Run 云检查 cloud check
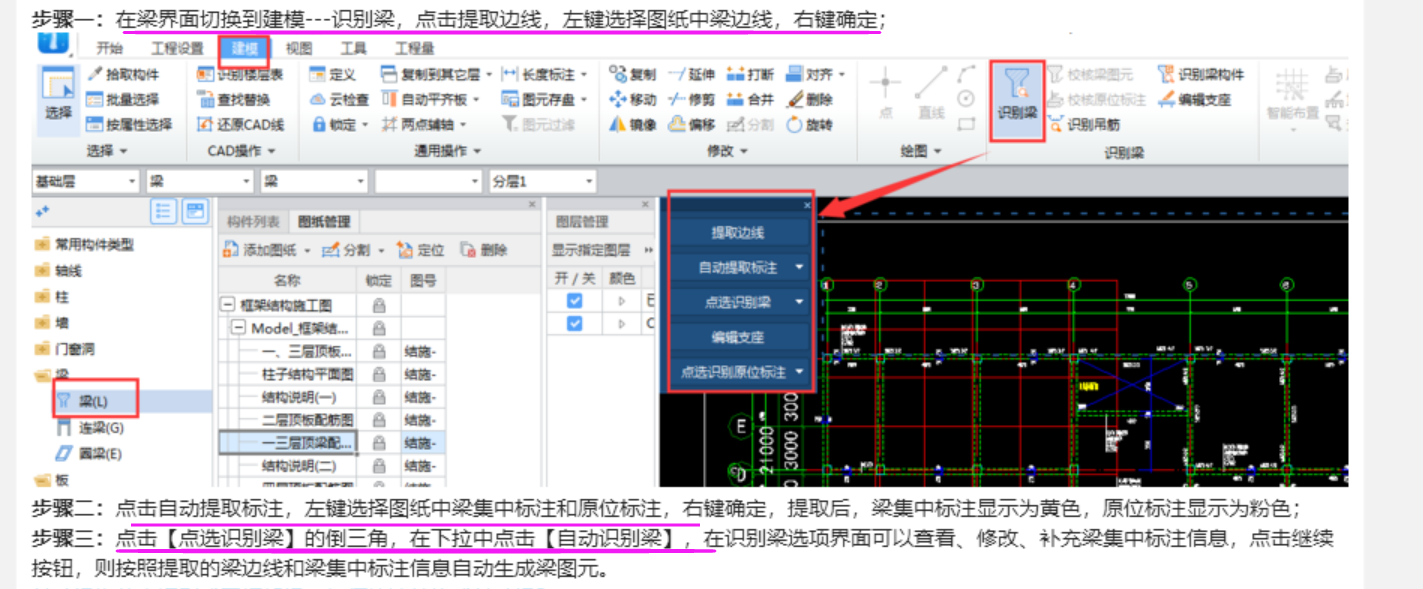1423x589 pixels. coord(339,99)
